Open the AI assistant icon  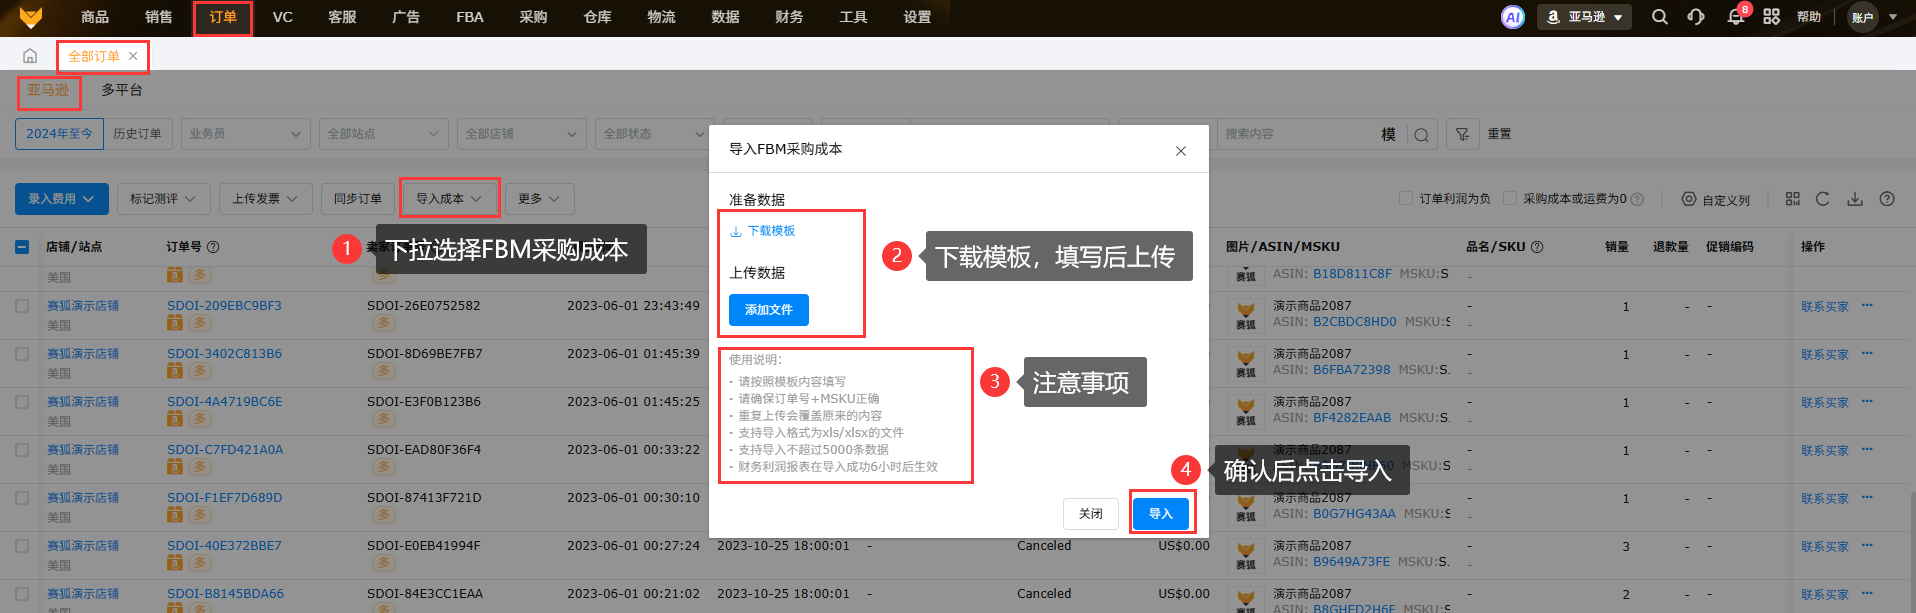(1513, 17)
